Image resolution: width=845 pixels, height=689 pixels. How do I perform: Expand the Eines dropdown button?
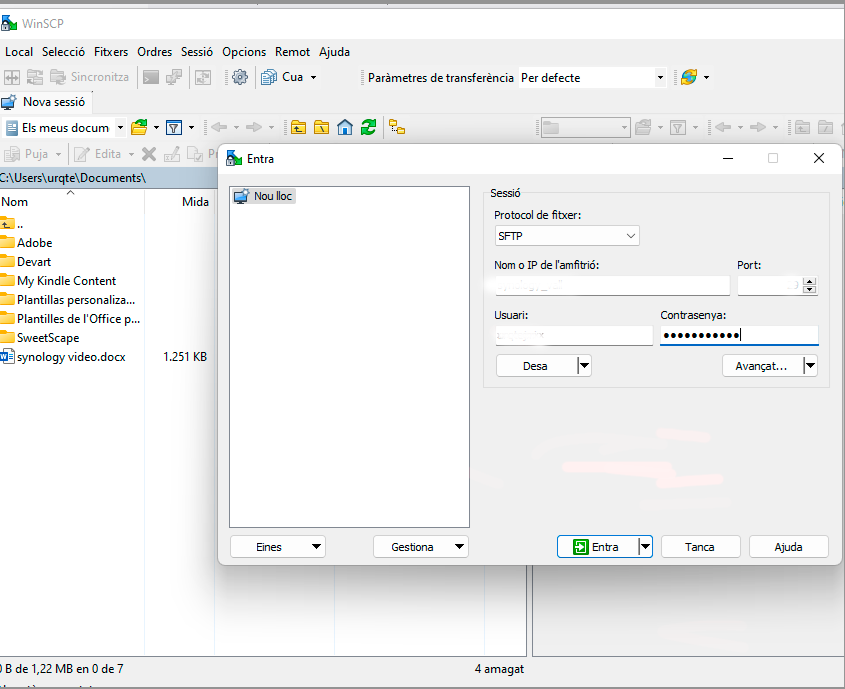click(x=277, y=547)
